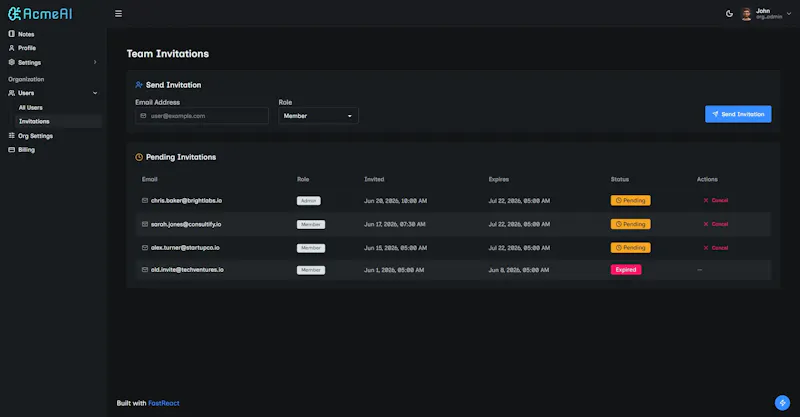
Task: Cancel the alex.turner@startupco.io invitation
Action: click(715, 248)
